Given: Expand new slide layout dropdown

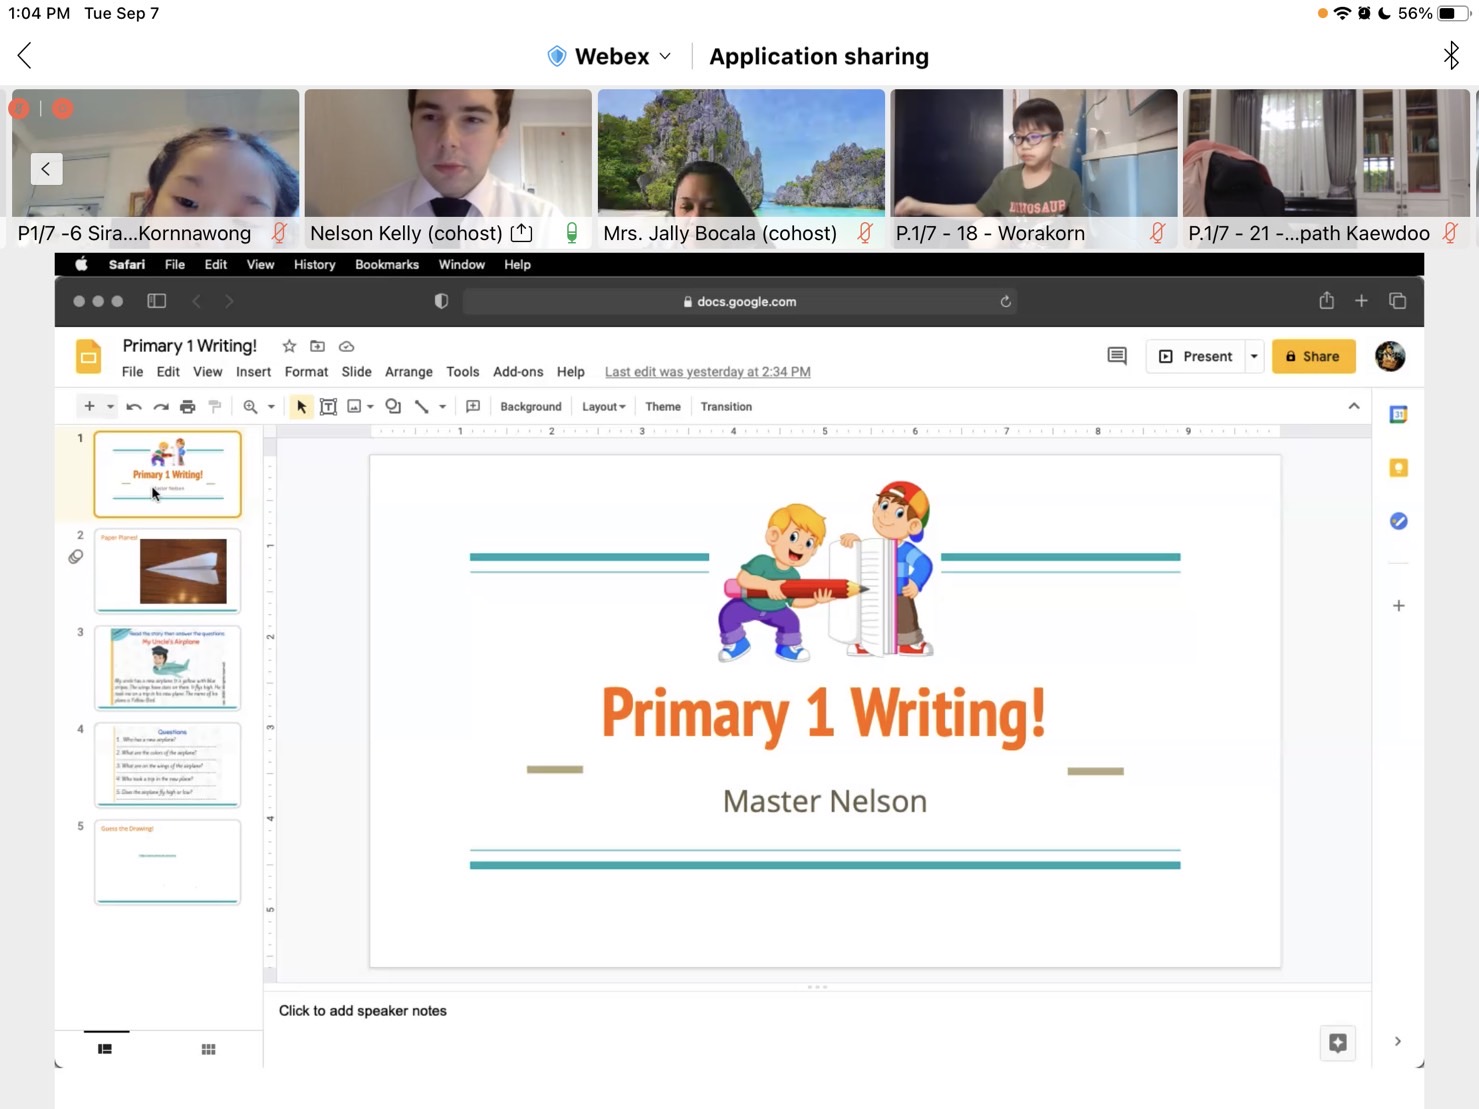Looking at the screenshot, I should point(110,407).
